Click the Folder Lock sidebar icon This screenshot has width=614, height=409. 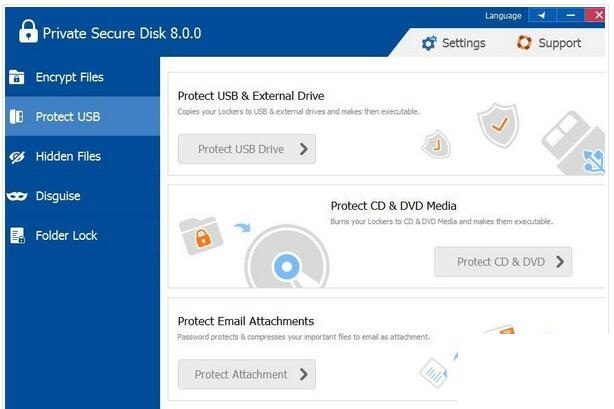16,236
